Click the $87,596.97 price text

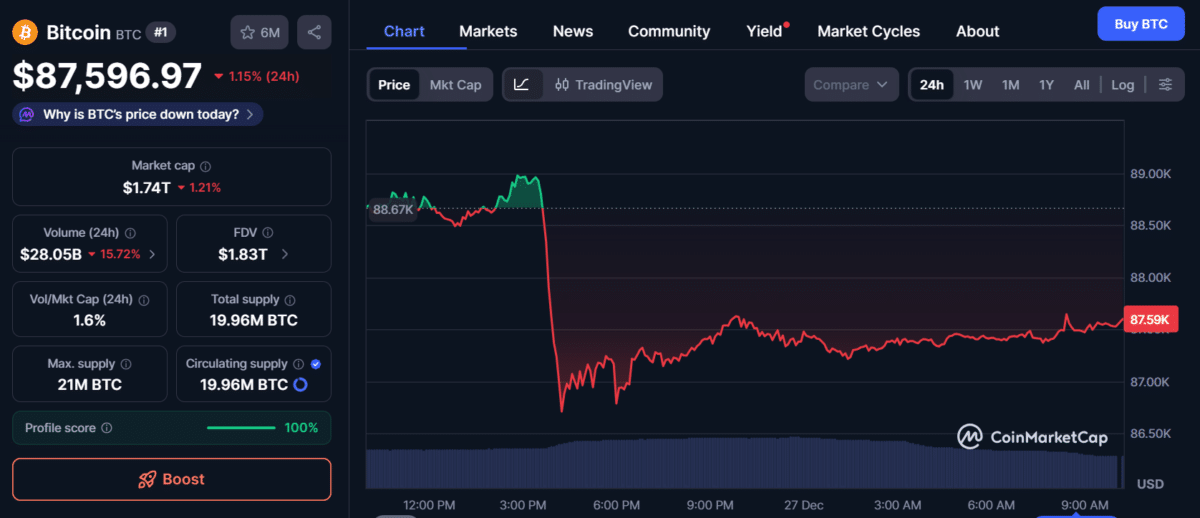pyautogui.click(x=107, y=75)
